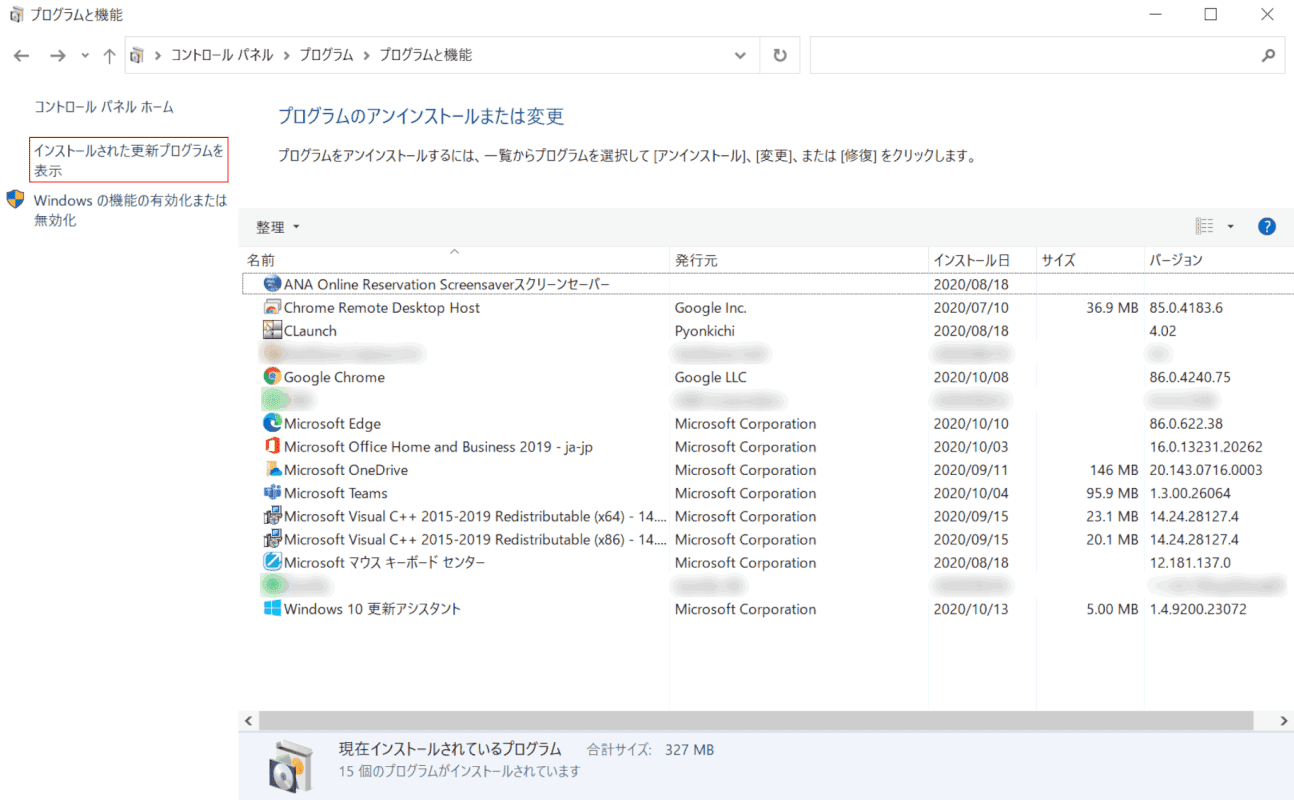Select the Microsoft Teams row name

335,493
